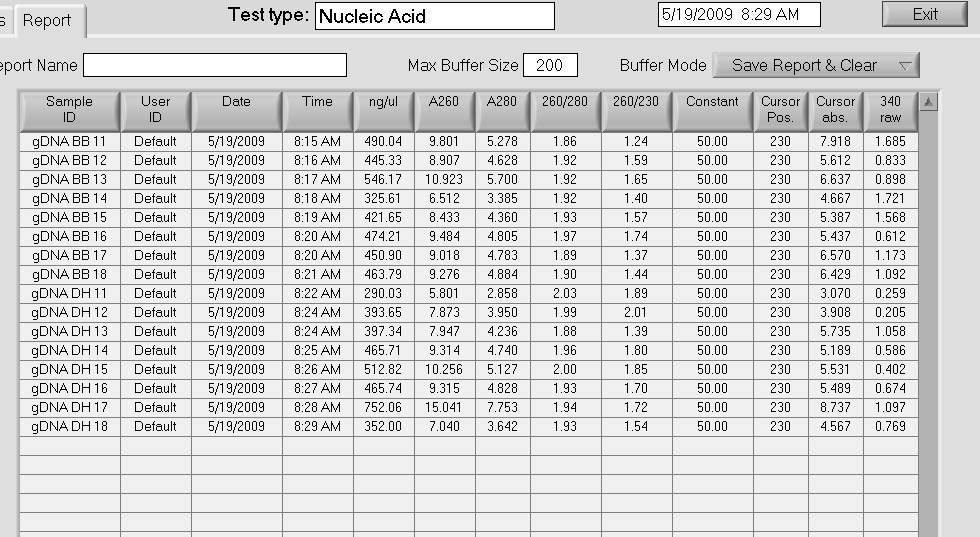Select the Cursor abs. column header

tap(835, 110)
